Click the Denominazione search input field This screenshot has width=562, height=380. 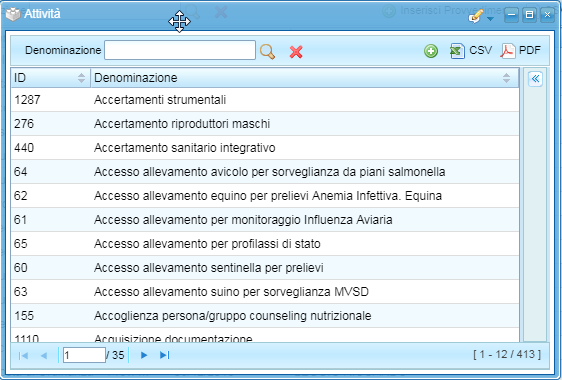pos(180,50)
